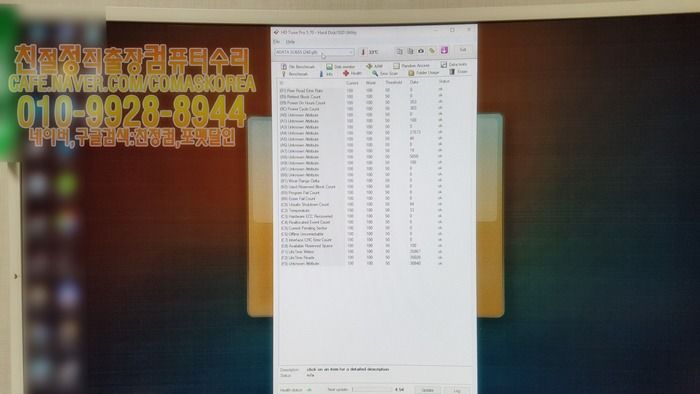Click the Update button at the bottom
This screenshot has height=394, width=700.
pyautogui.click(x=427, y=390)
